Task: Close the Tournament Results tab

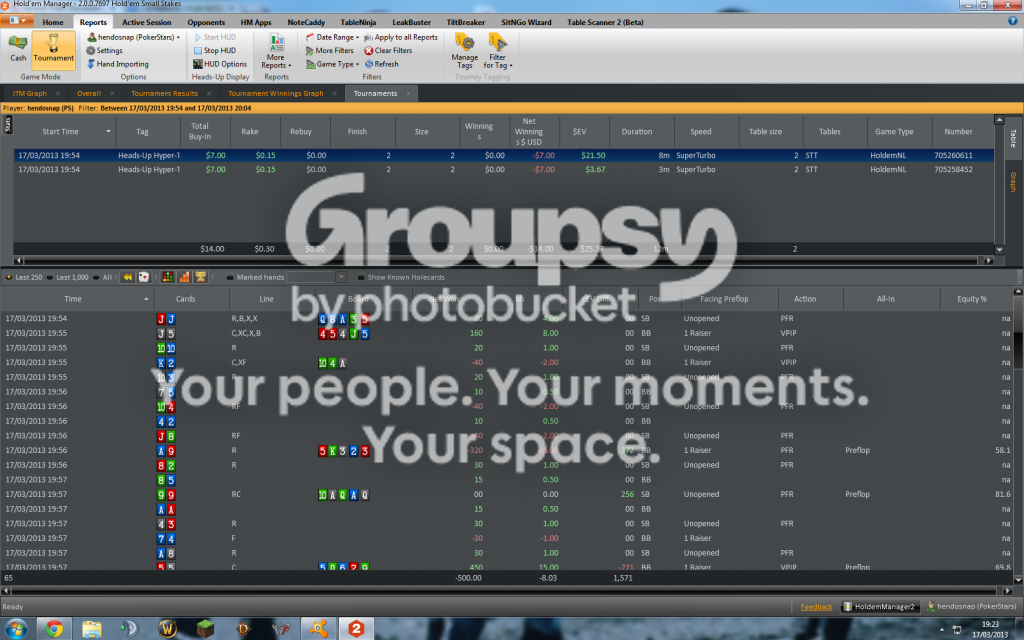Action: coord(209,93)
